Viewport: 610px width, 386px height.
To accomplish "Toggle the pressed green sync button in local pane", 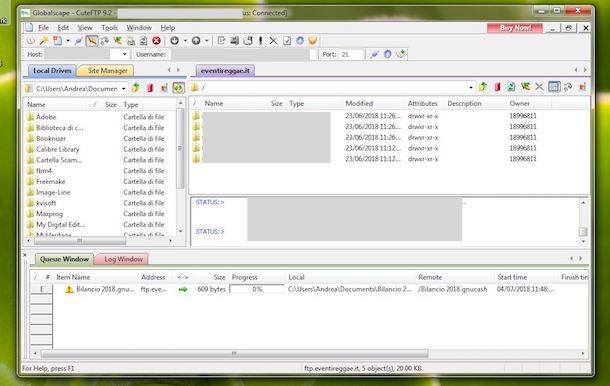I will click(x=179, y=88).
